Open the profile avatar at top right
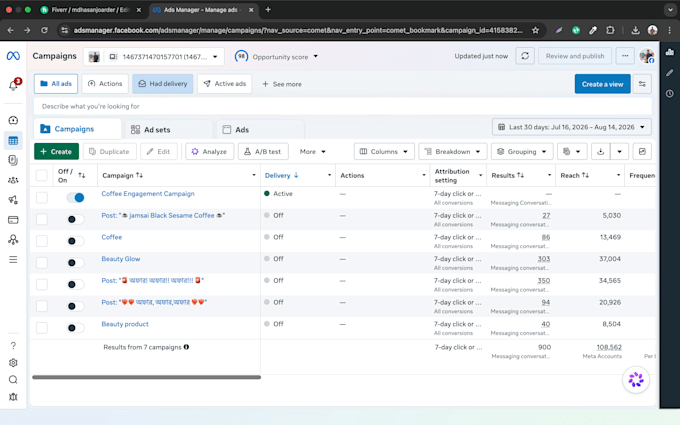680x425 pixels. coord(647,56)
